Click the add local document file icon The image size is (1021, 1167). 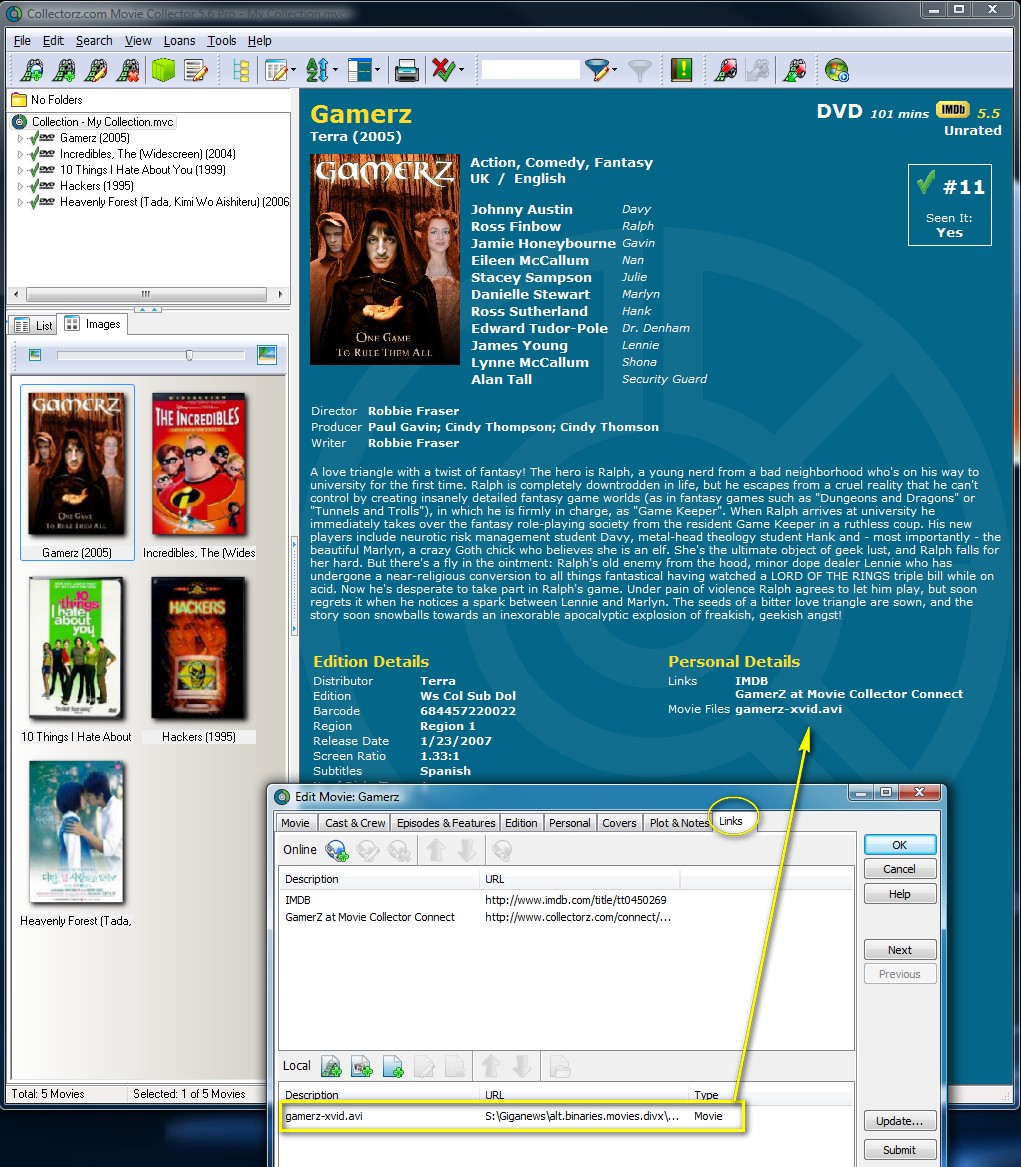pyautogui.click(x=393, y=1067)
